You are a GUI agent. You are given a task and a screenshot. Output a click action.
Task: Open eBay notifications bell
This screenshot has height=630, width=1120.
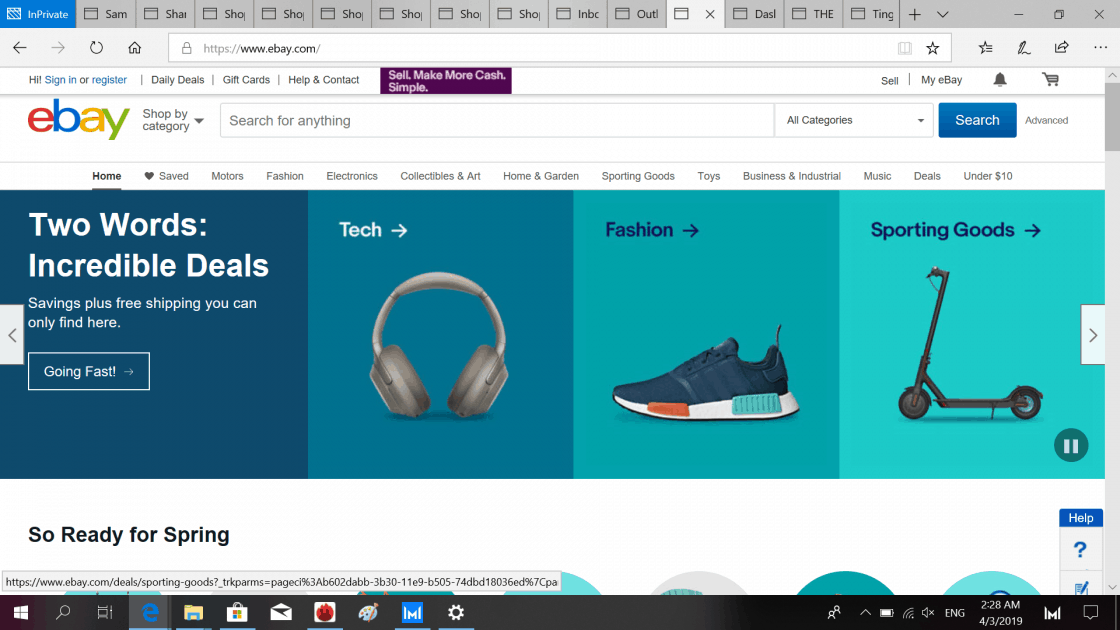point(1000,79)
